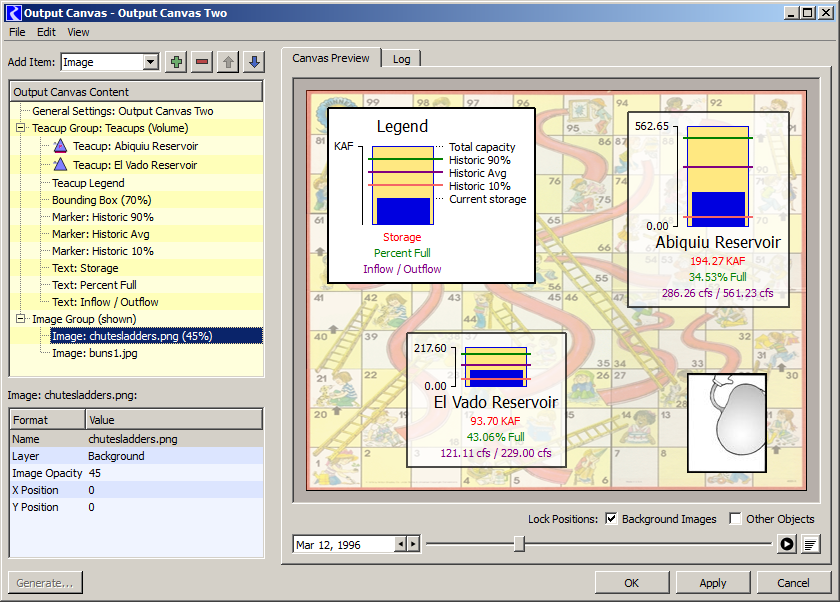This screenshot has height=602, width=840.
Task: Click the Format column header
Action: [48, 419]
